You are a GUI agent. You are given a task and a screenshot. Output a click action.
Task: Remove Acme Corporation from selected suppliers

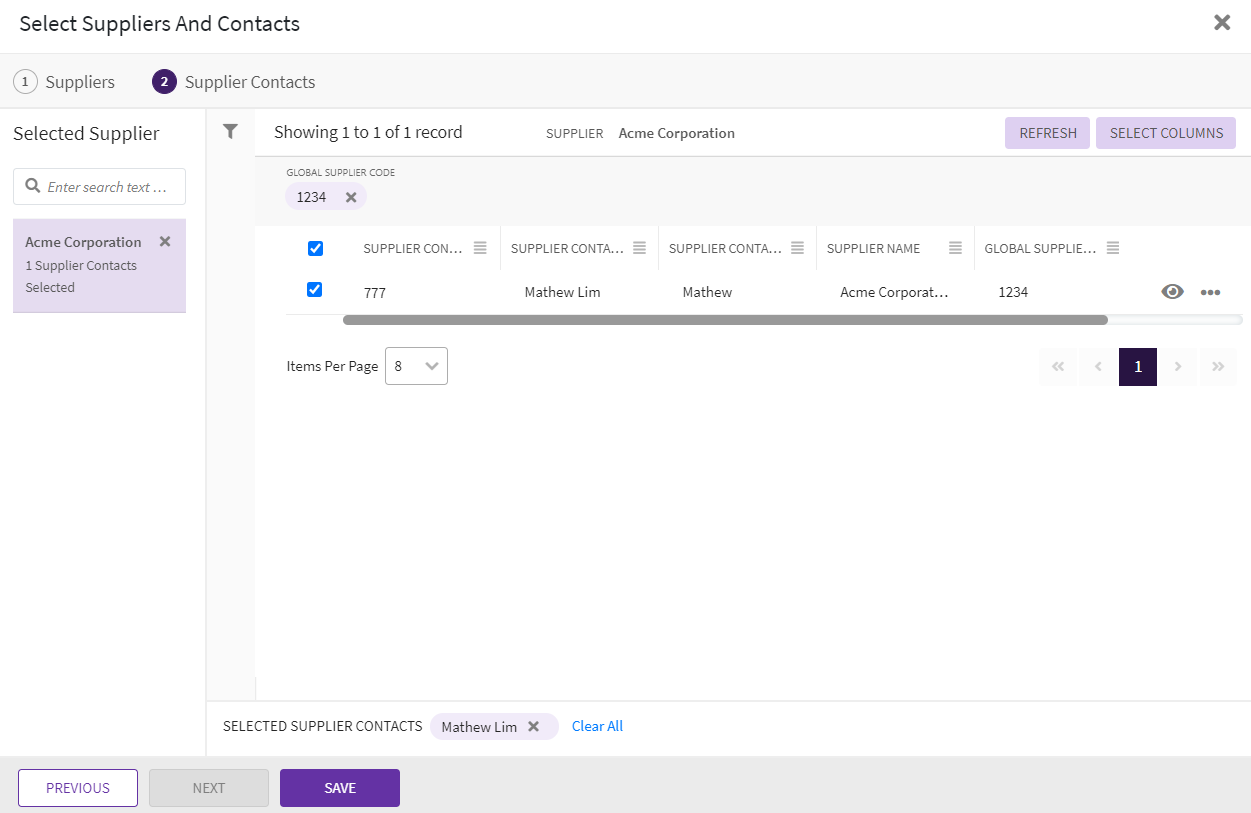point(165,242)
